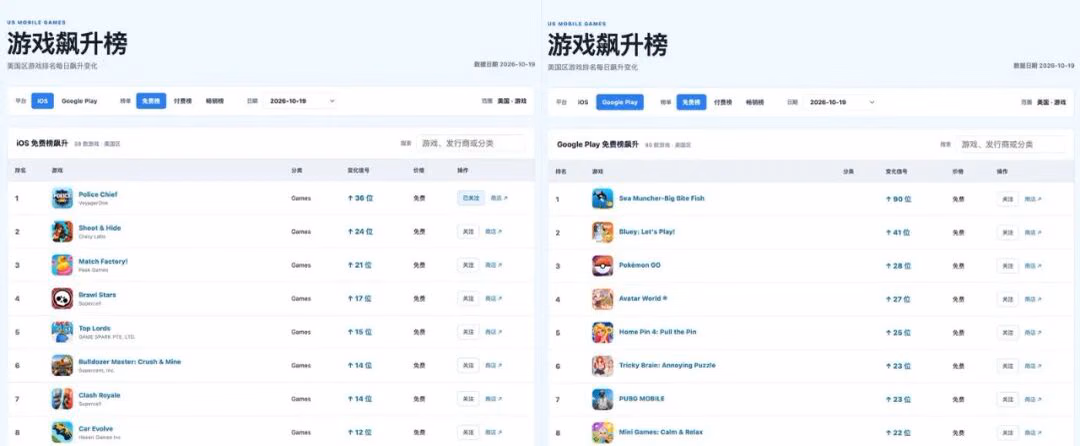Screen dimensions: 1080x446
Task: Click 关注 button for Bluey: Let's Play!
Action: 1008,233
